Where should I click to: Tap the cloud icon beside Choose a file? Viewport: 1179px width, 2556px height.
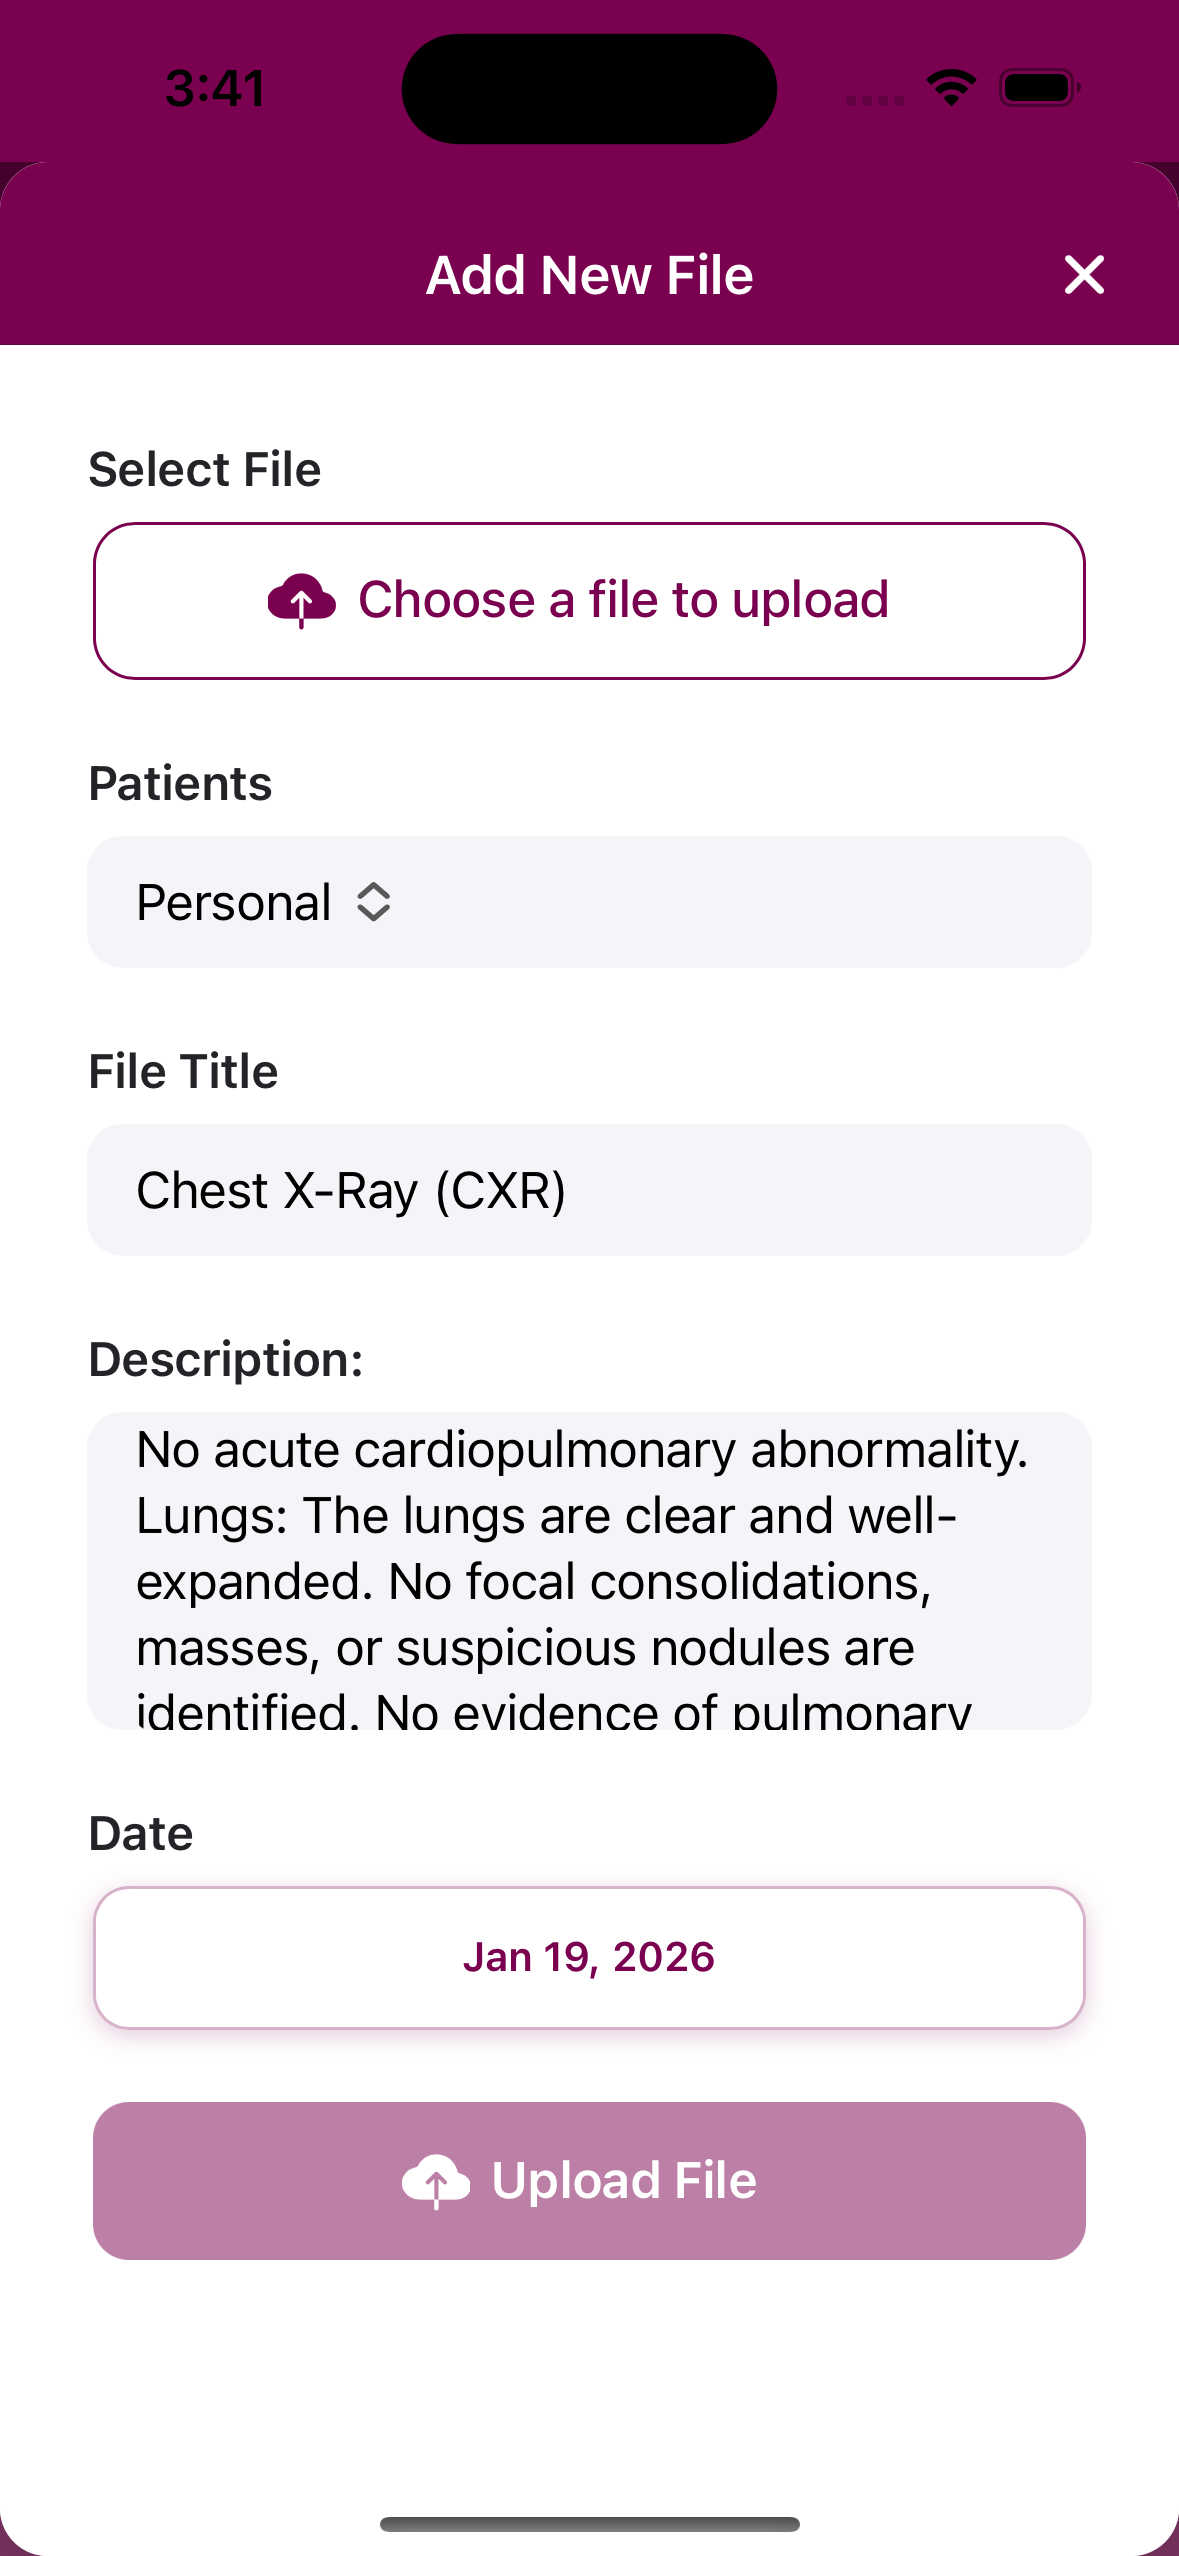pos(301,600)
